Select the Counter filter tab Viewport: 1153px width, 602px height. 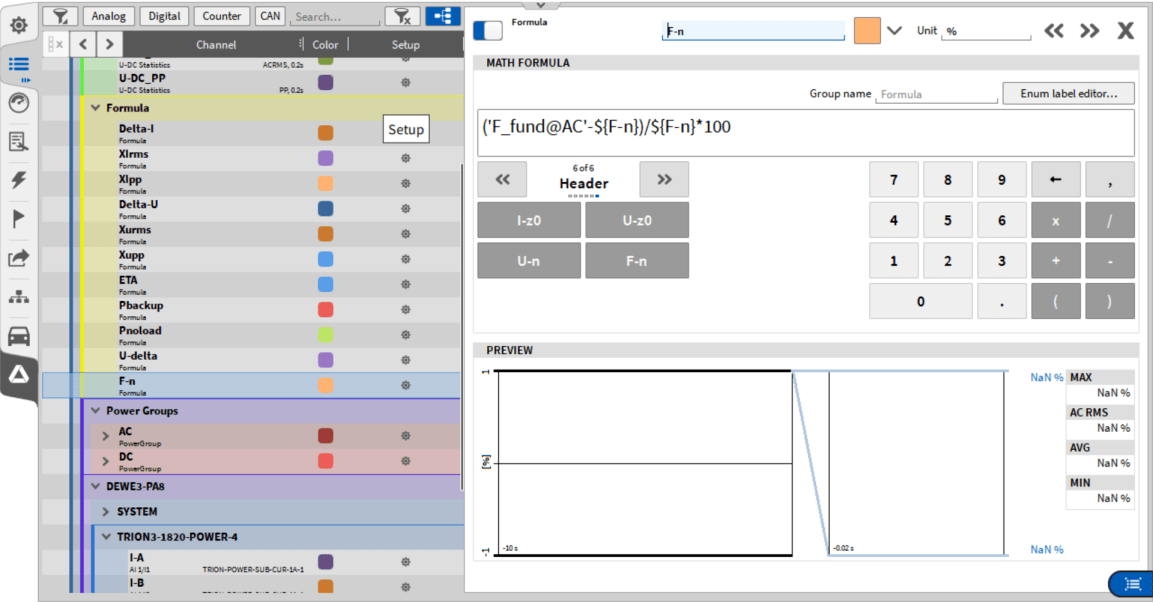coord(221,16)
